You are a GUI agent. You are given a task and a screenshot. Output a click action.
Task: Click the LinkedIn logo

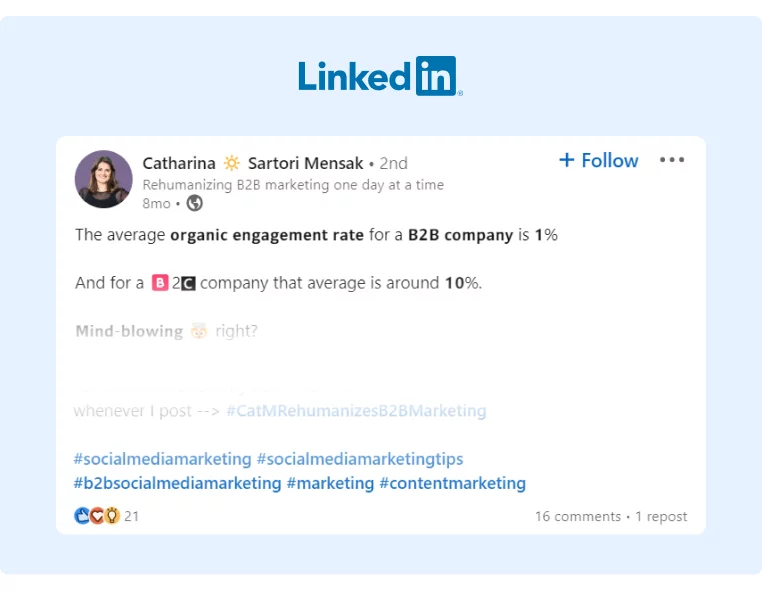(x=380, y=76)
